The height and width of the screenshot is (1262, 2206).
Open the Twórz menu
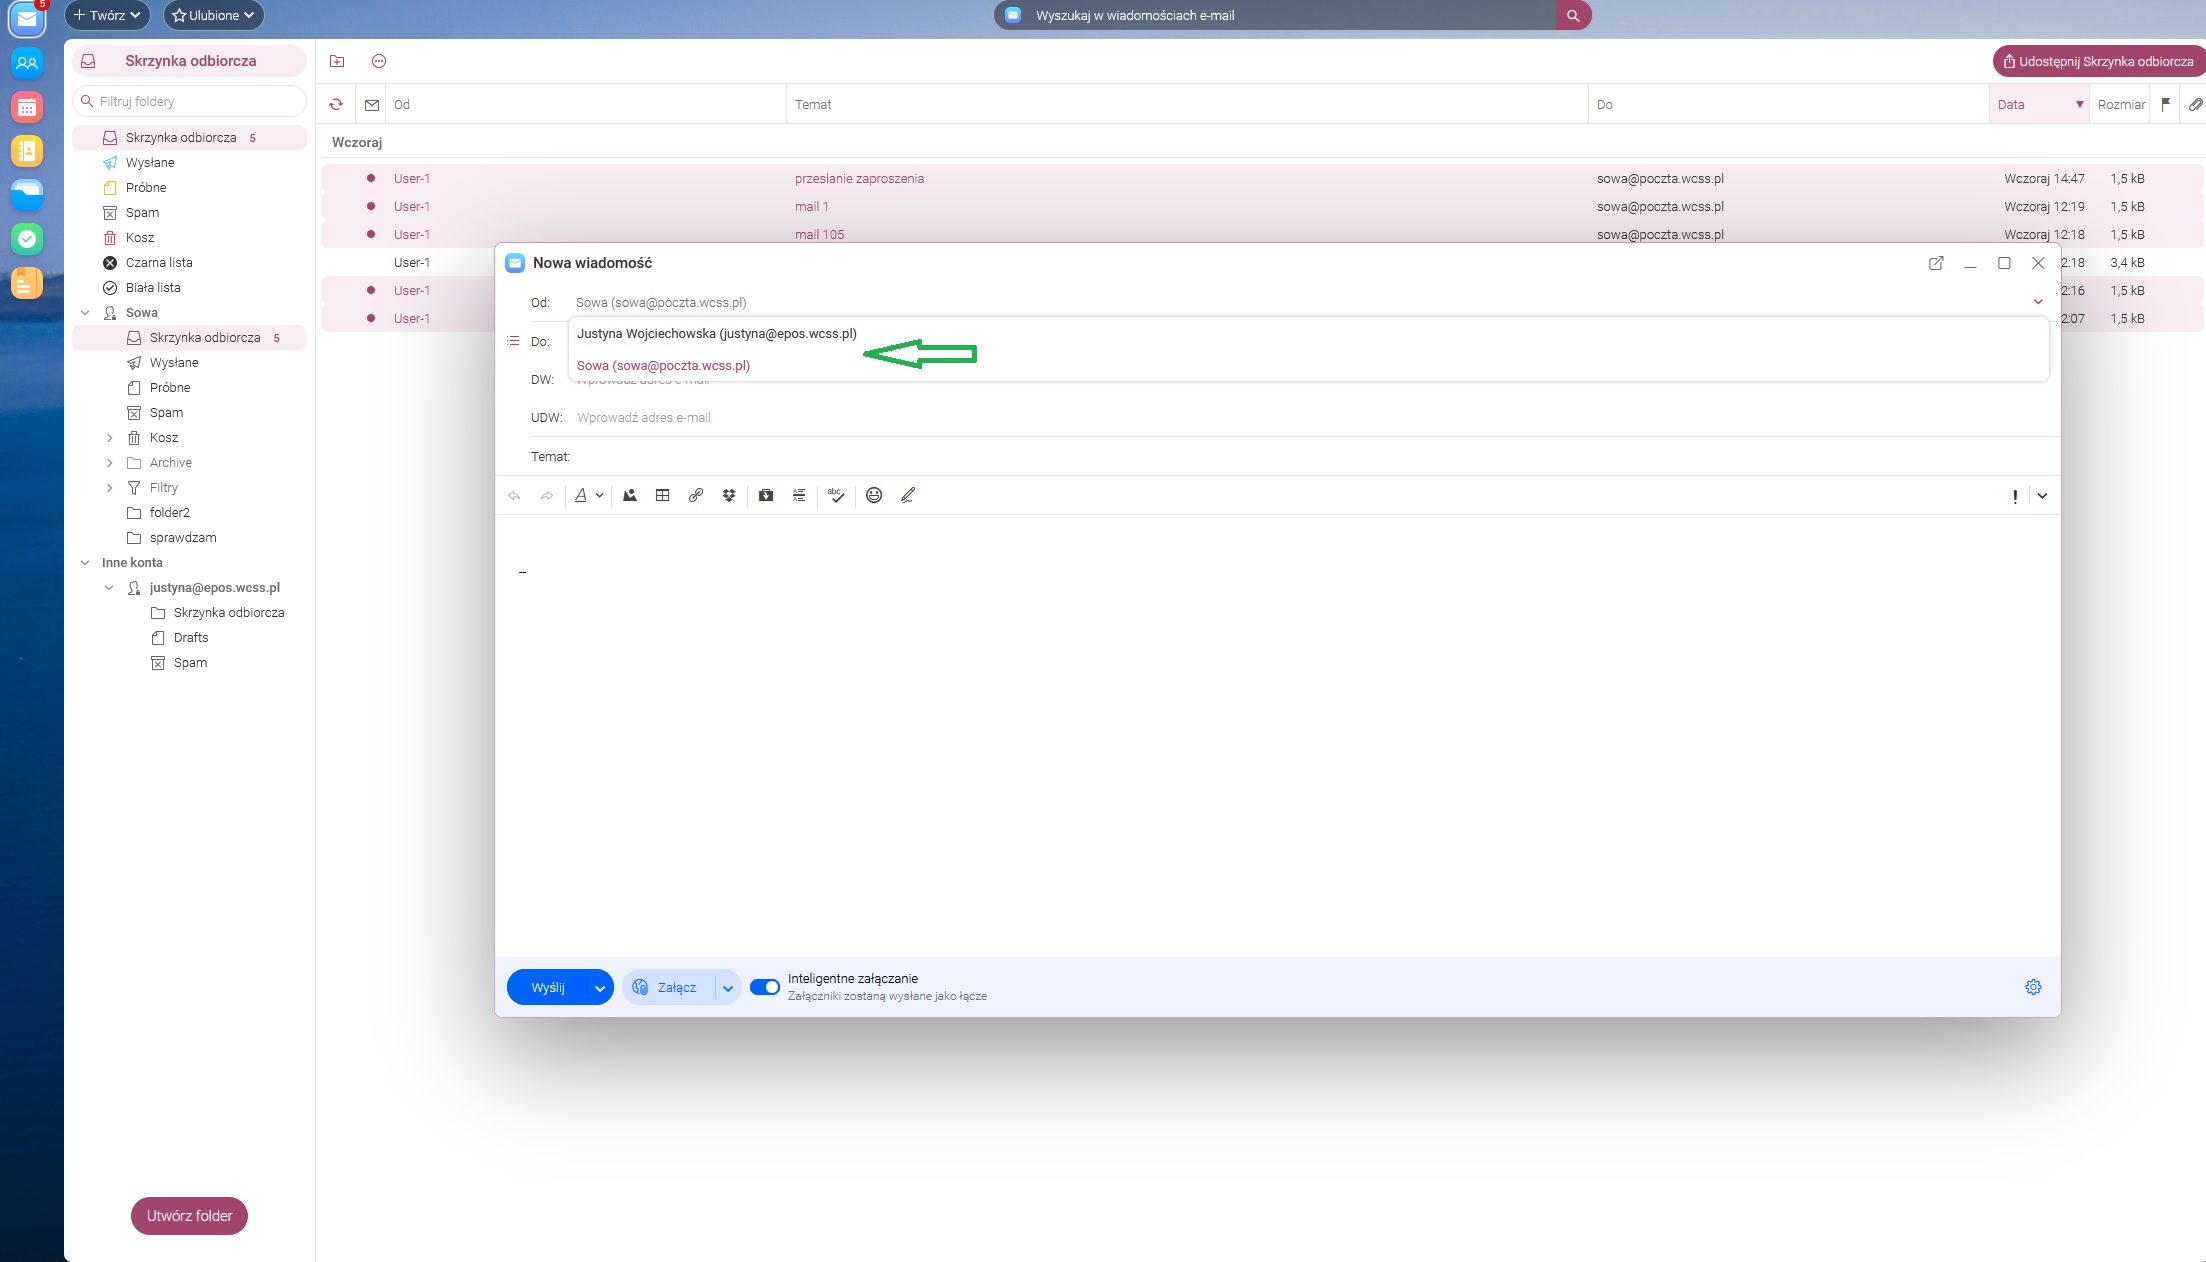tap(107, 15)
